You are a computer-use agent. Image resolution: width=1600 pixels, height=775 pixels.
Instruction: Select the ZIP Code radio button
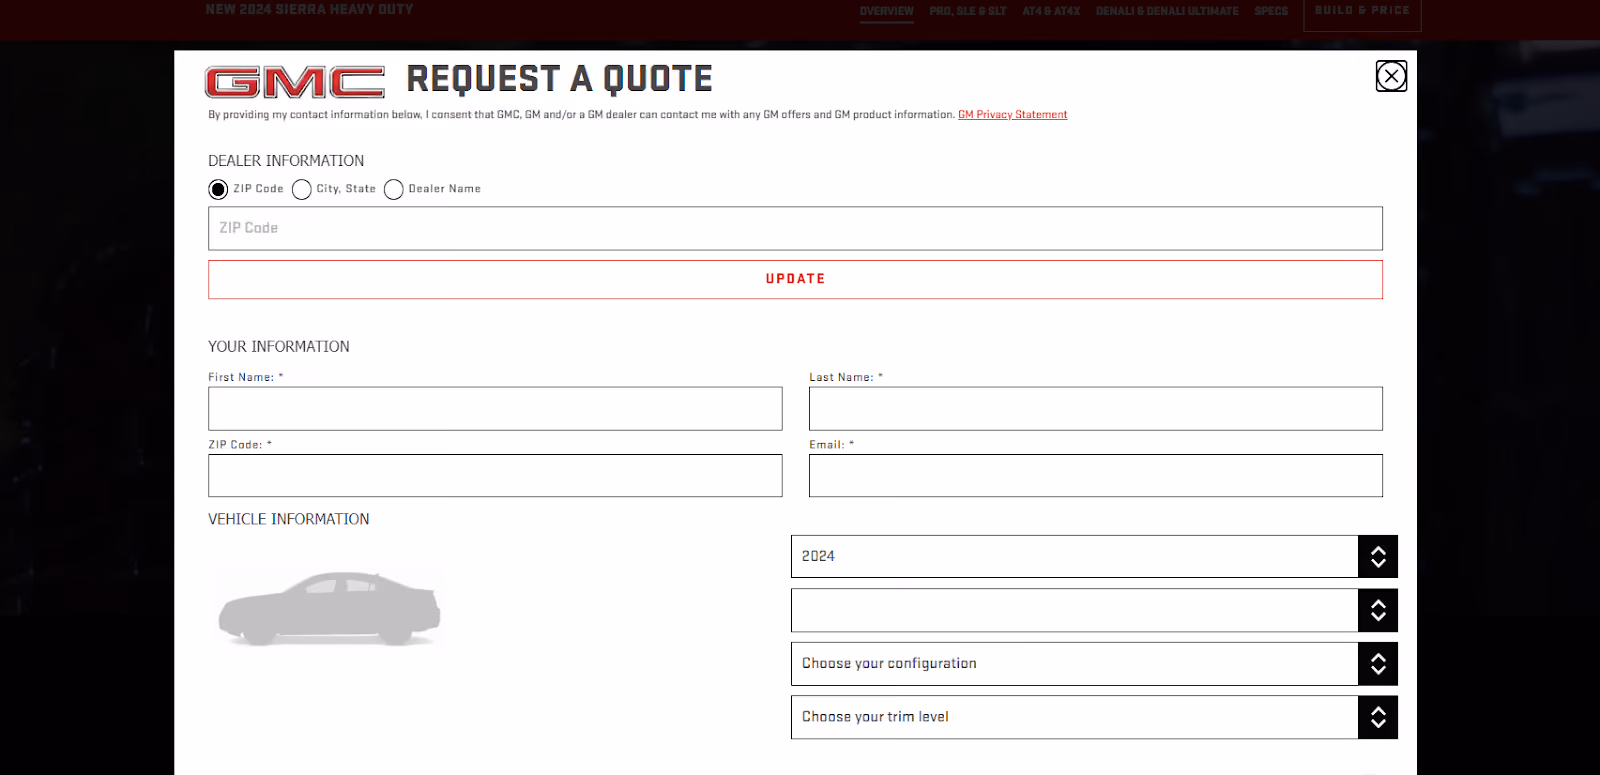(x=218, y=189)
